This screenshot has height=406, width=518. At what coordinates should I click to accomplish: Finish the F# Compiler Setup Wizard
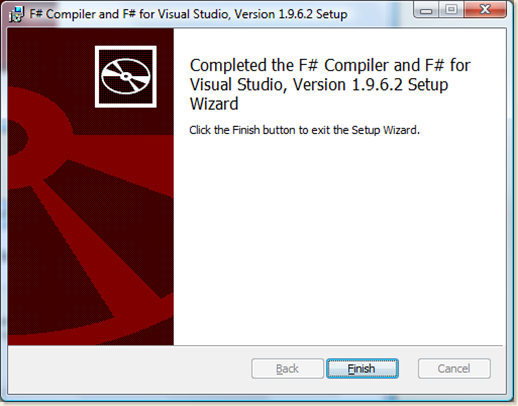click(x=362, y=369)
